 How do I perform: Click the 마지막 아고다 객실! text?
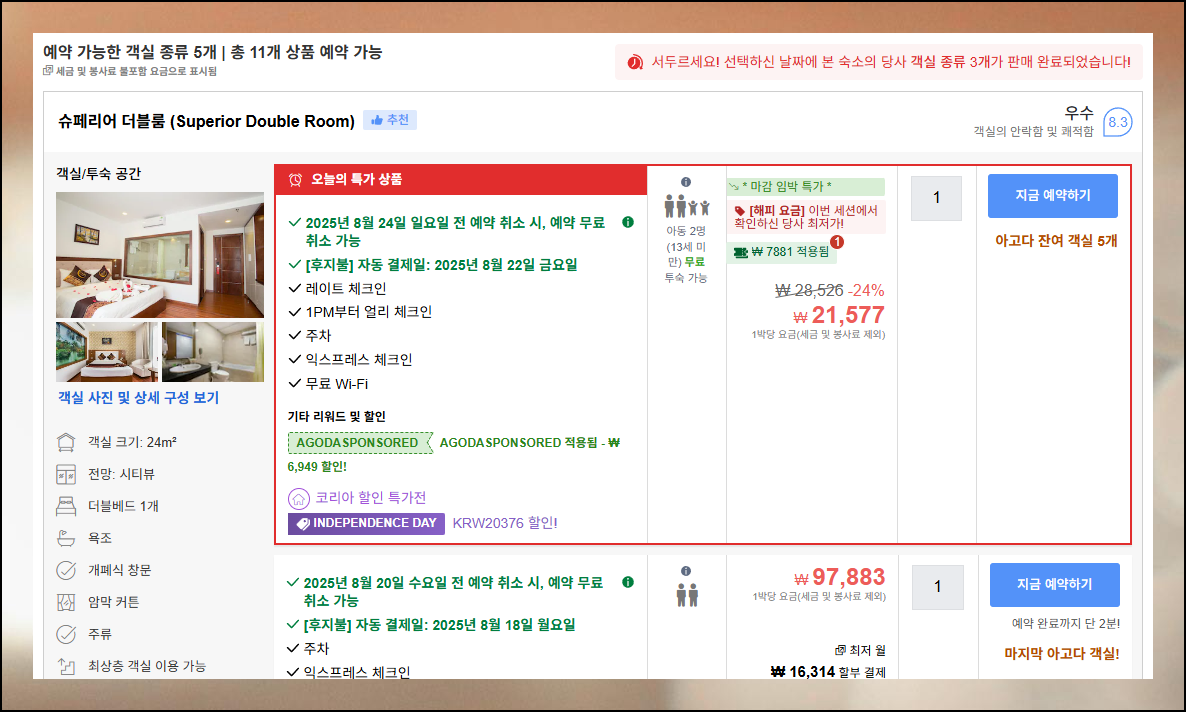click(x=1062, y=654)
